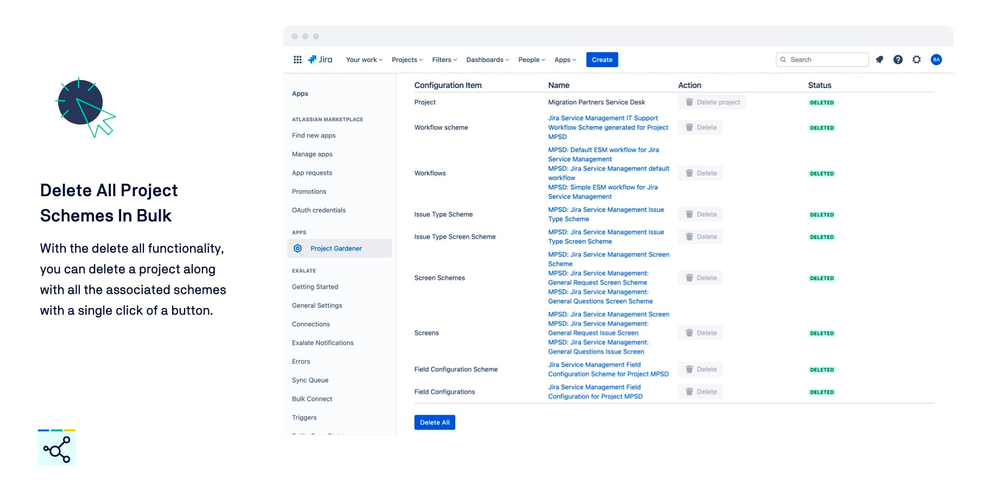The height and width of the screenshot is (489, 999).
Task: Open OAuth credentials in sidebar
Action: (x=319, y=210)
